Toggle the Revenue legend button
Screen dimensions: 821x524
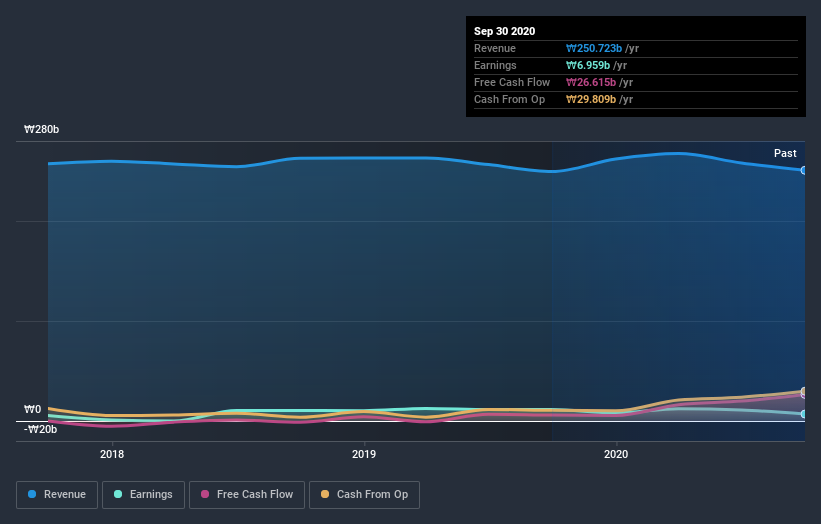pos(57,495)
